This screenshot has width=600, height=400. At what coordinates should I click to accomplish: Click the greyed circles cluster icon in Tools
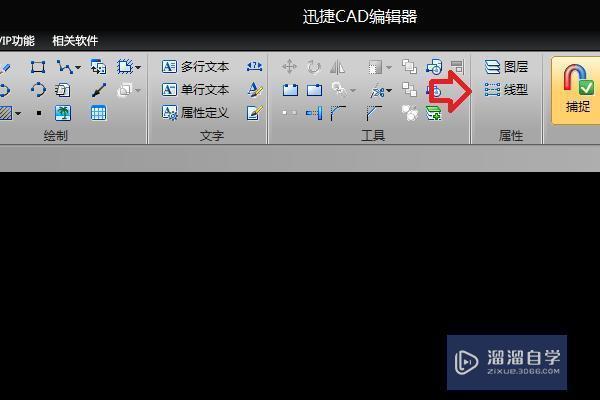409,113
